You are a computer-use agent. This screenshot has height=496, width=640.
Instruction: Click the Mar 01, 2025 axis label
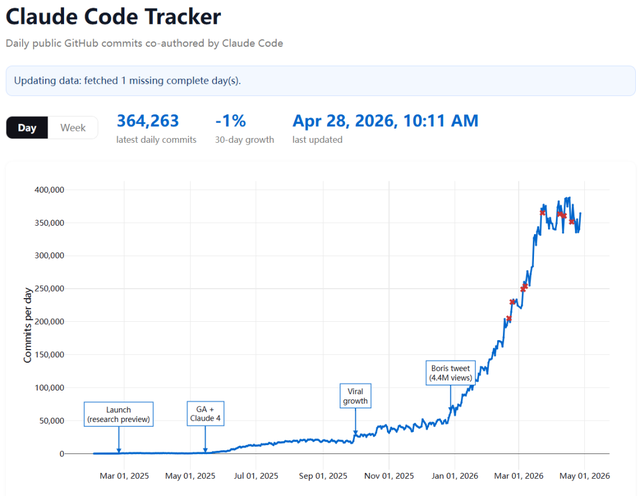pos(124,476)
